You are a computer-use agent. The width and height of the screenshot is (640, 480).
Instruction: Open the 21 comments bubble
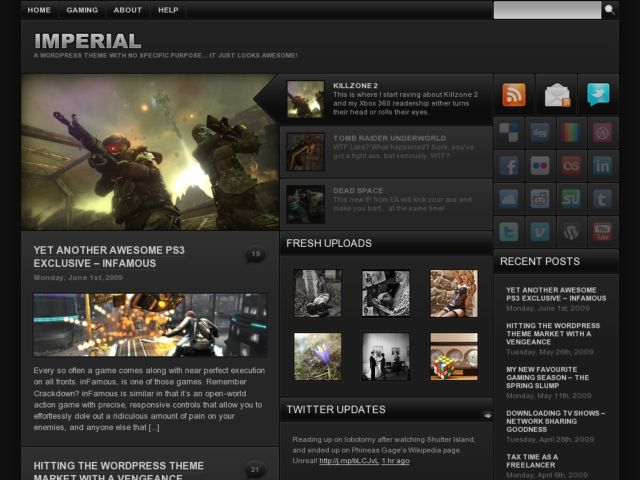coord(255,470)
